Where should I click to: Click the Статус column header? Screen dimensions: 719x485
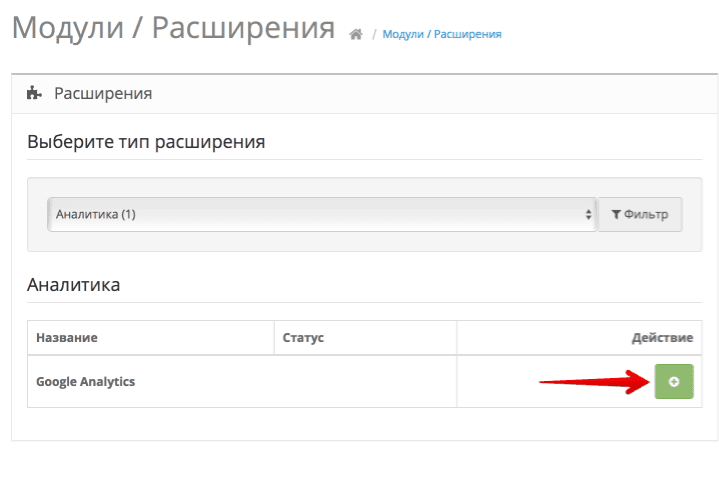coord(304,338)
